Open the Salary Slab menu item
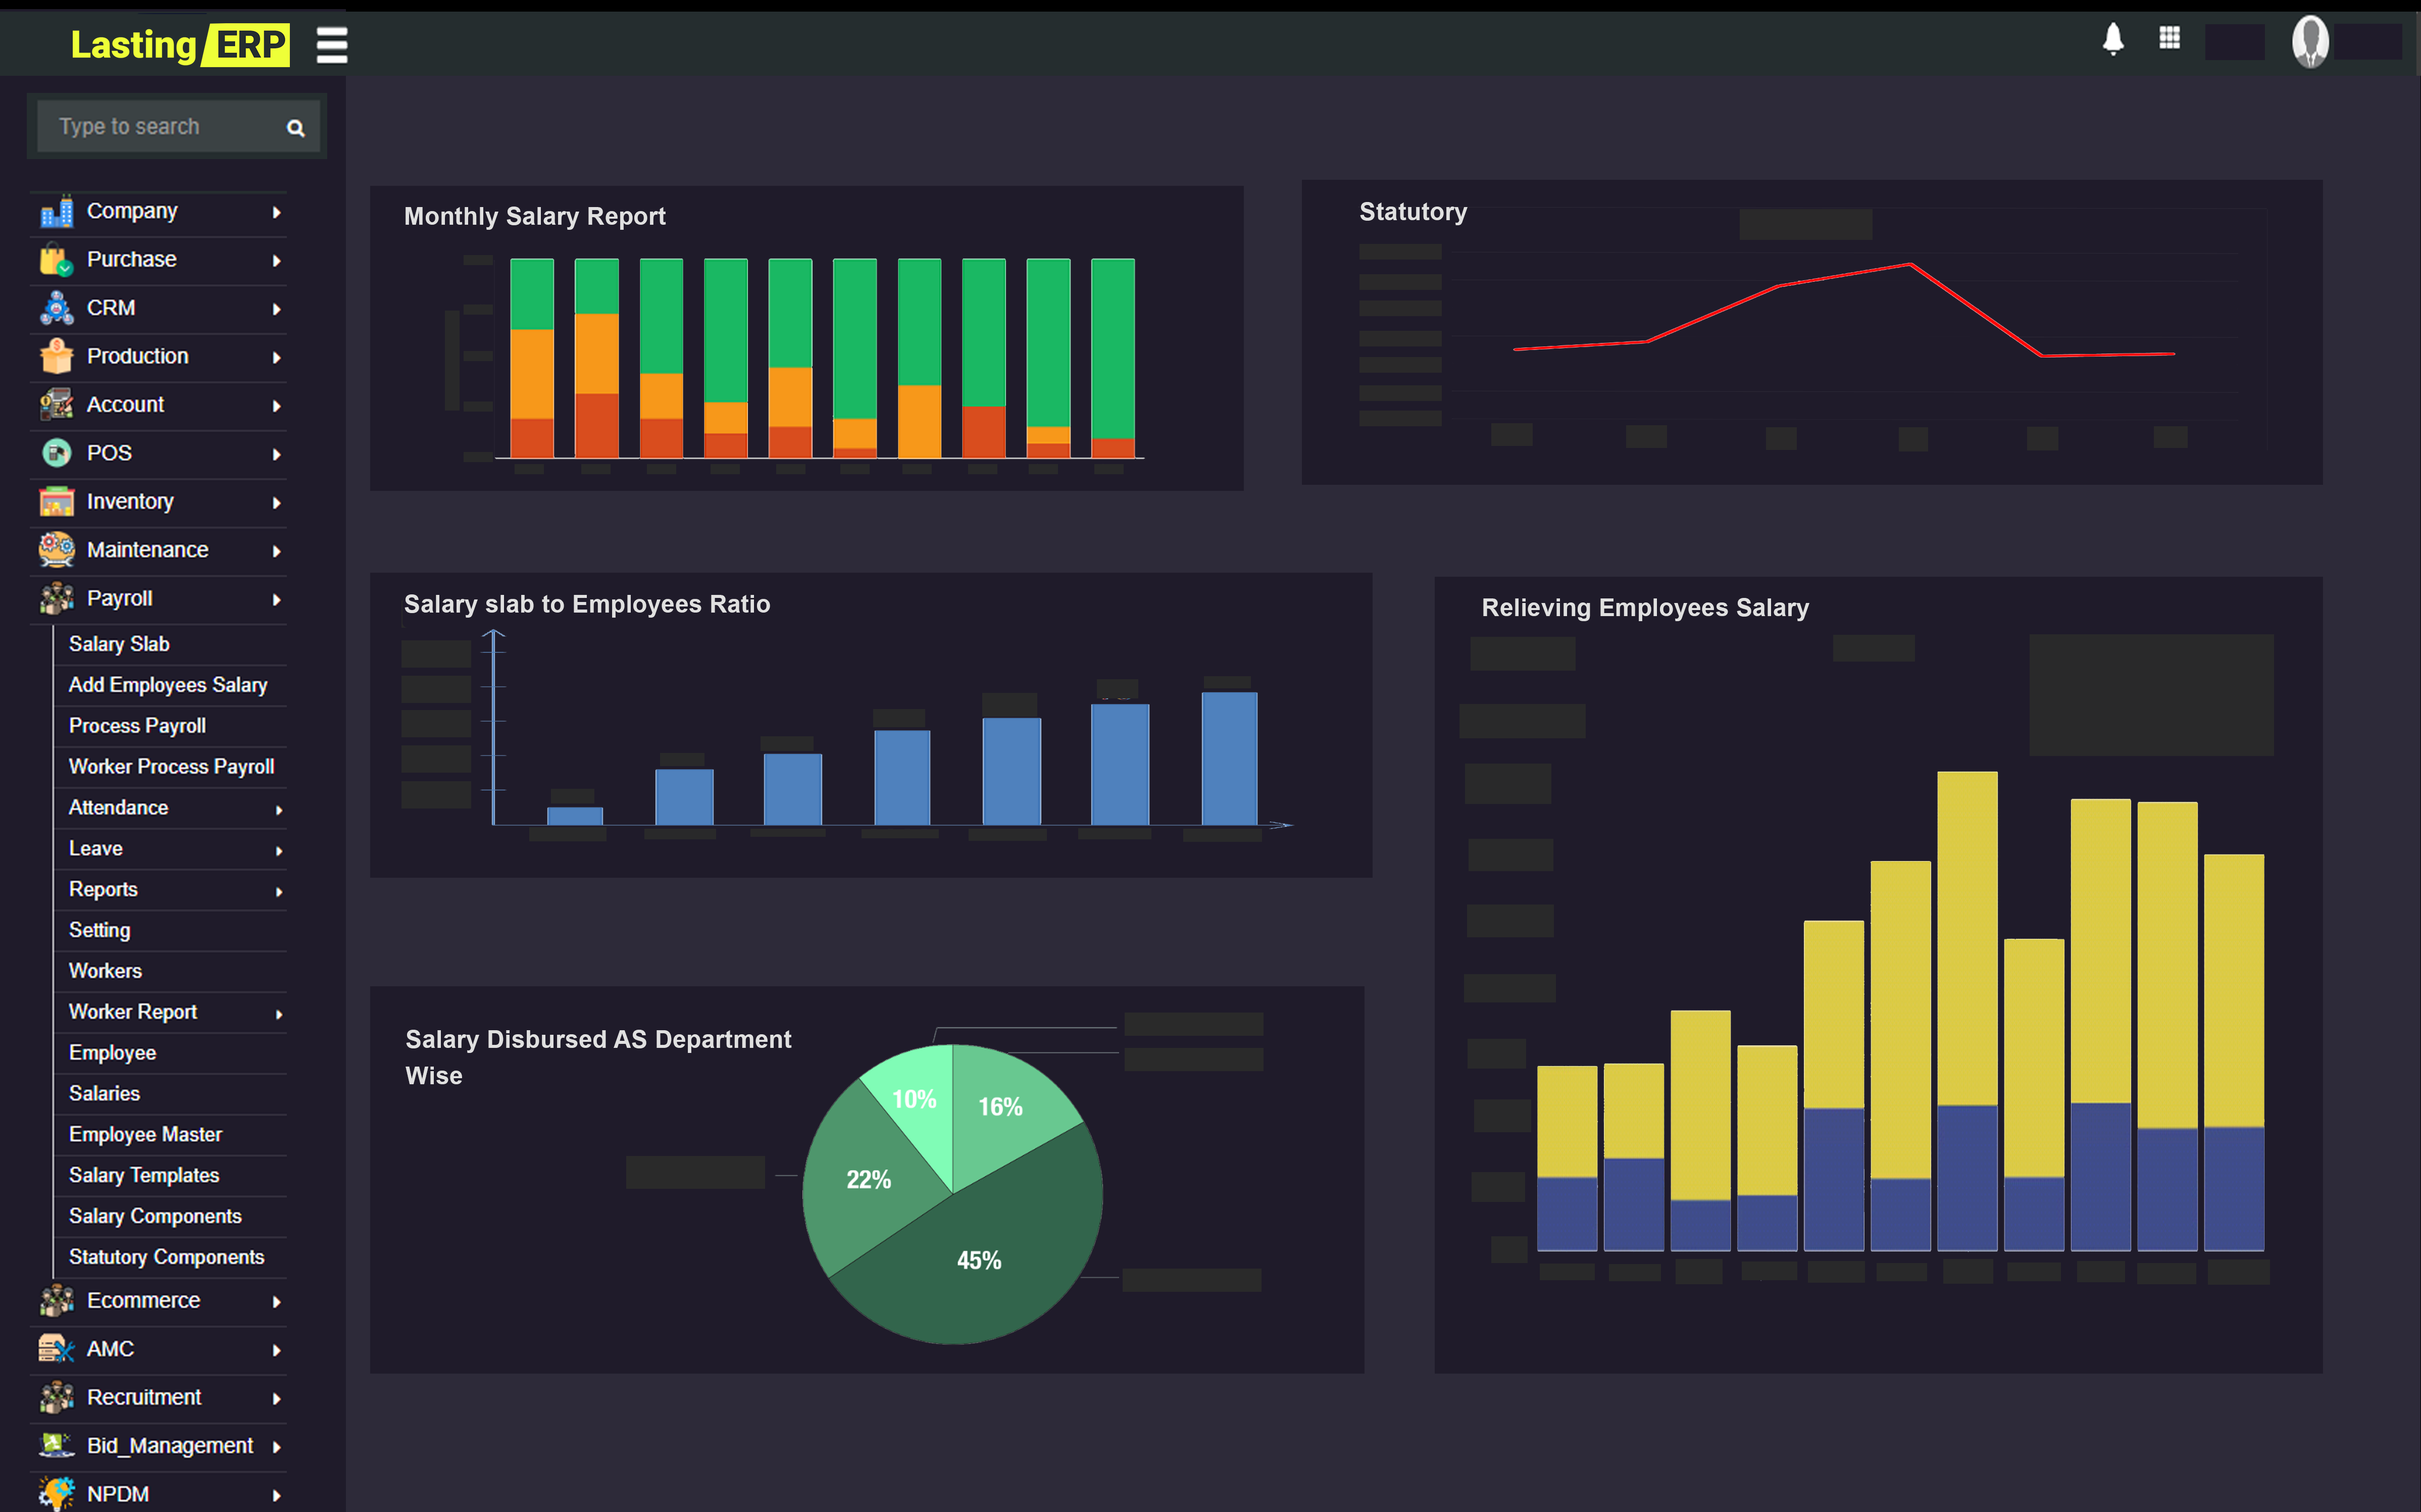 click(x=119, y=644)
